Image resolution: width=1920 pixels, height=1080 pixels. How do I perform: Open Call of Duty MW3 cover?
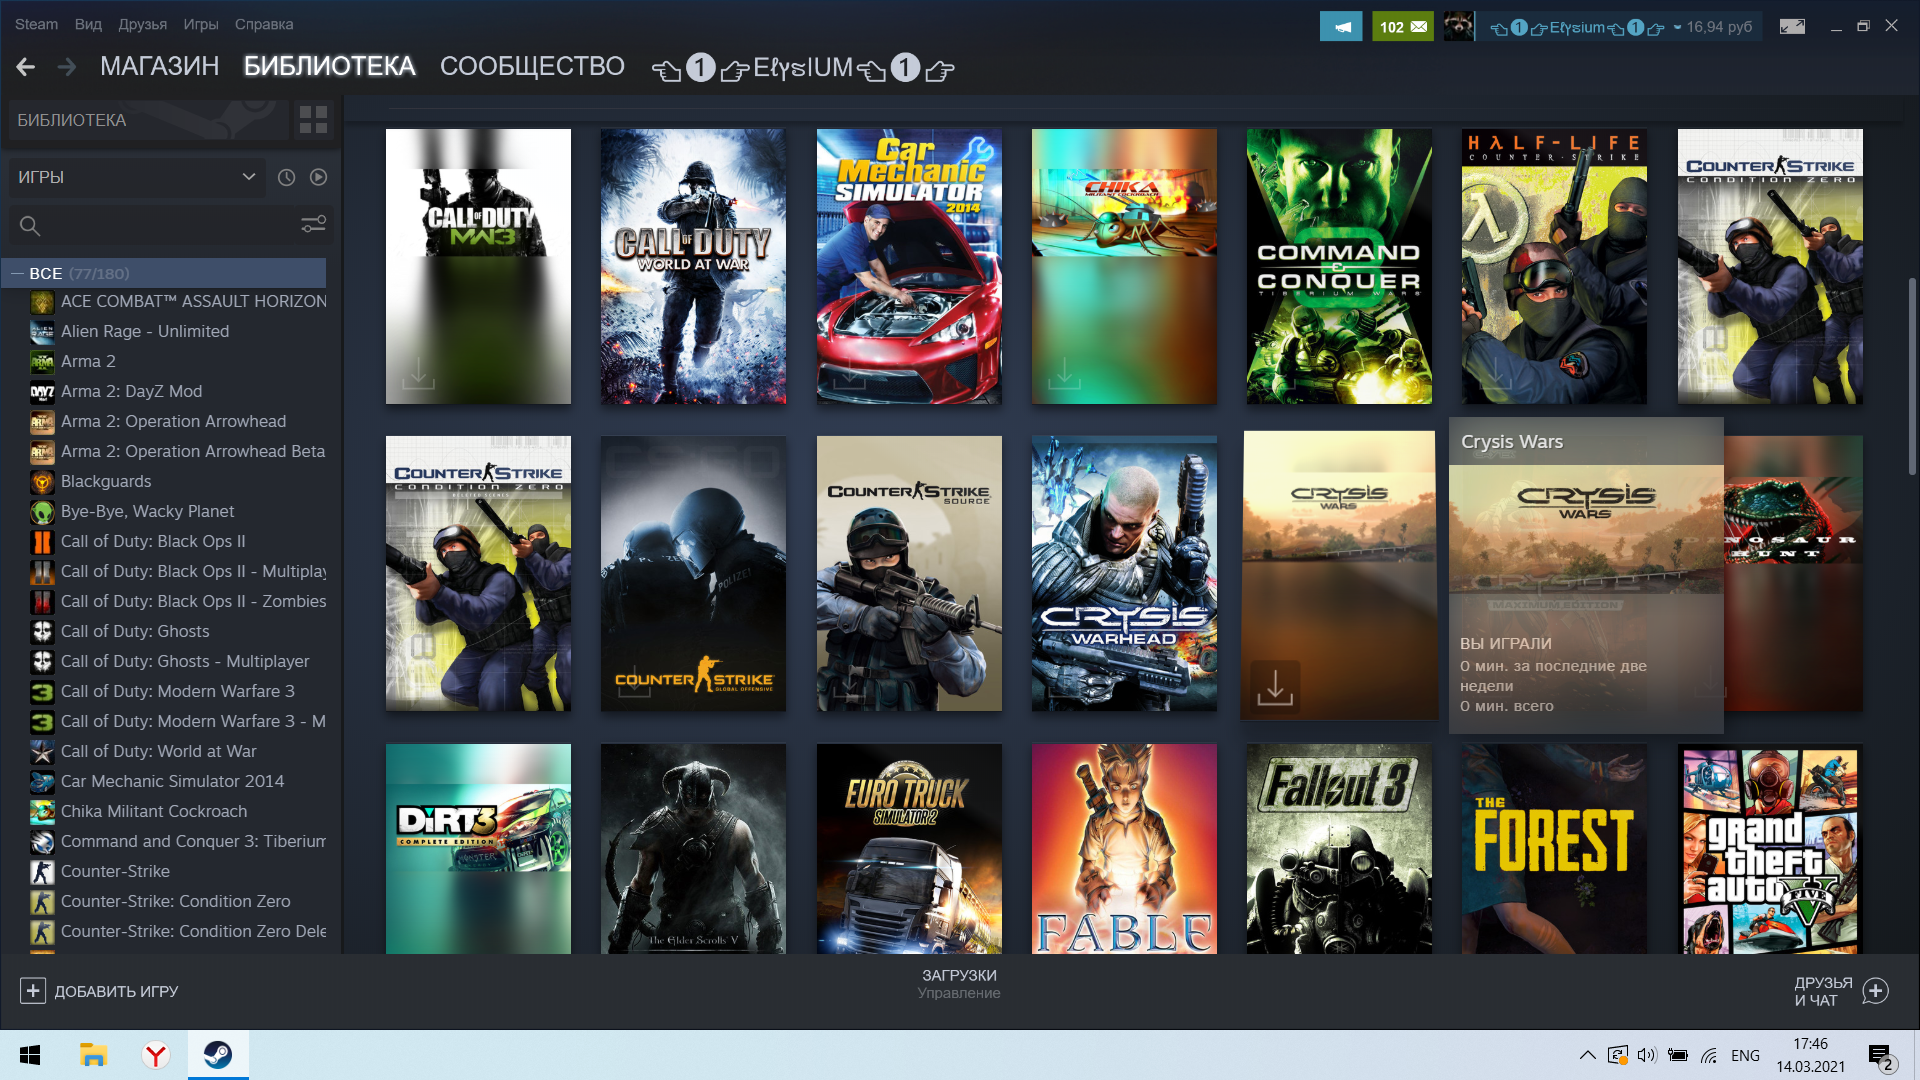[x=478, y=266]
